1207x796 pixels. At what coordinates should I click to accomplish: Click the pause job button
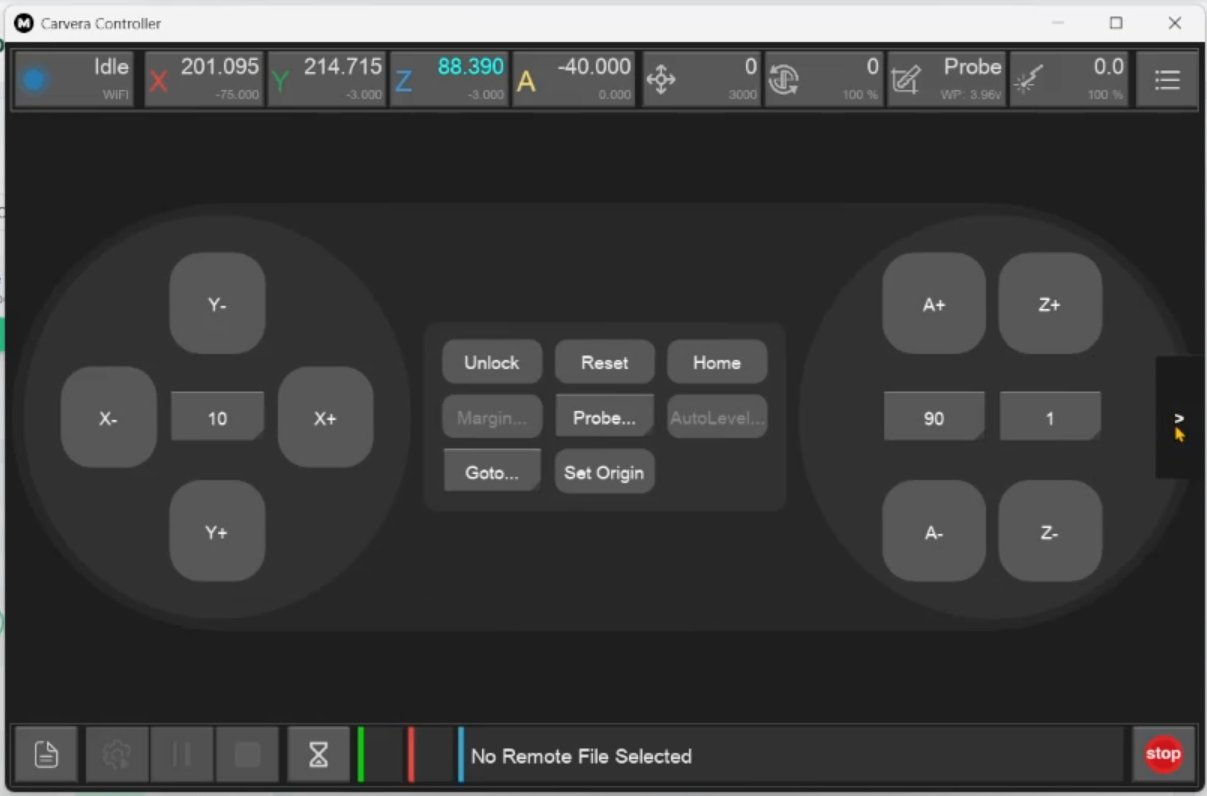pos(182,754)
